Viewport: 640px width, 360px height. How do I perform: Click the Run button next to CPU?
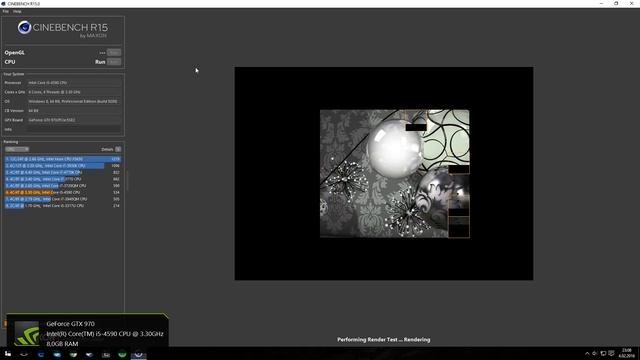[114, 62]
